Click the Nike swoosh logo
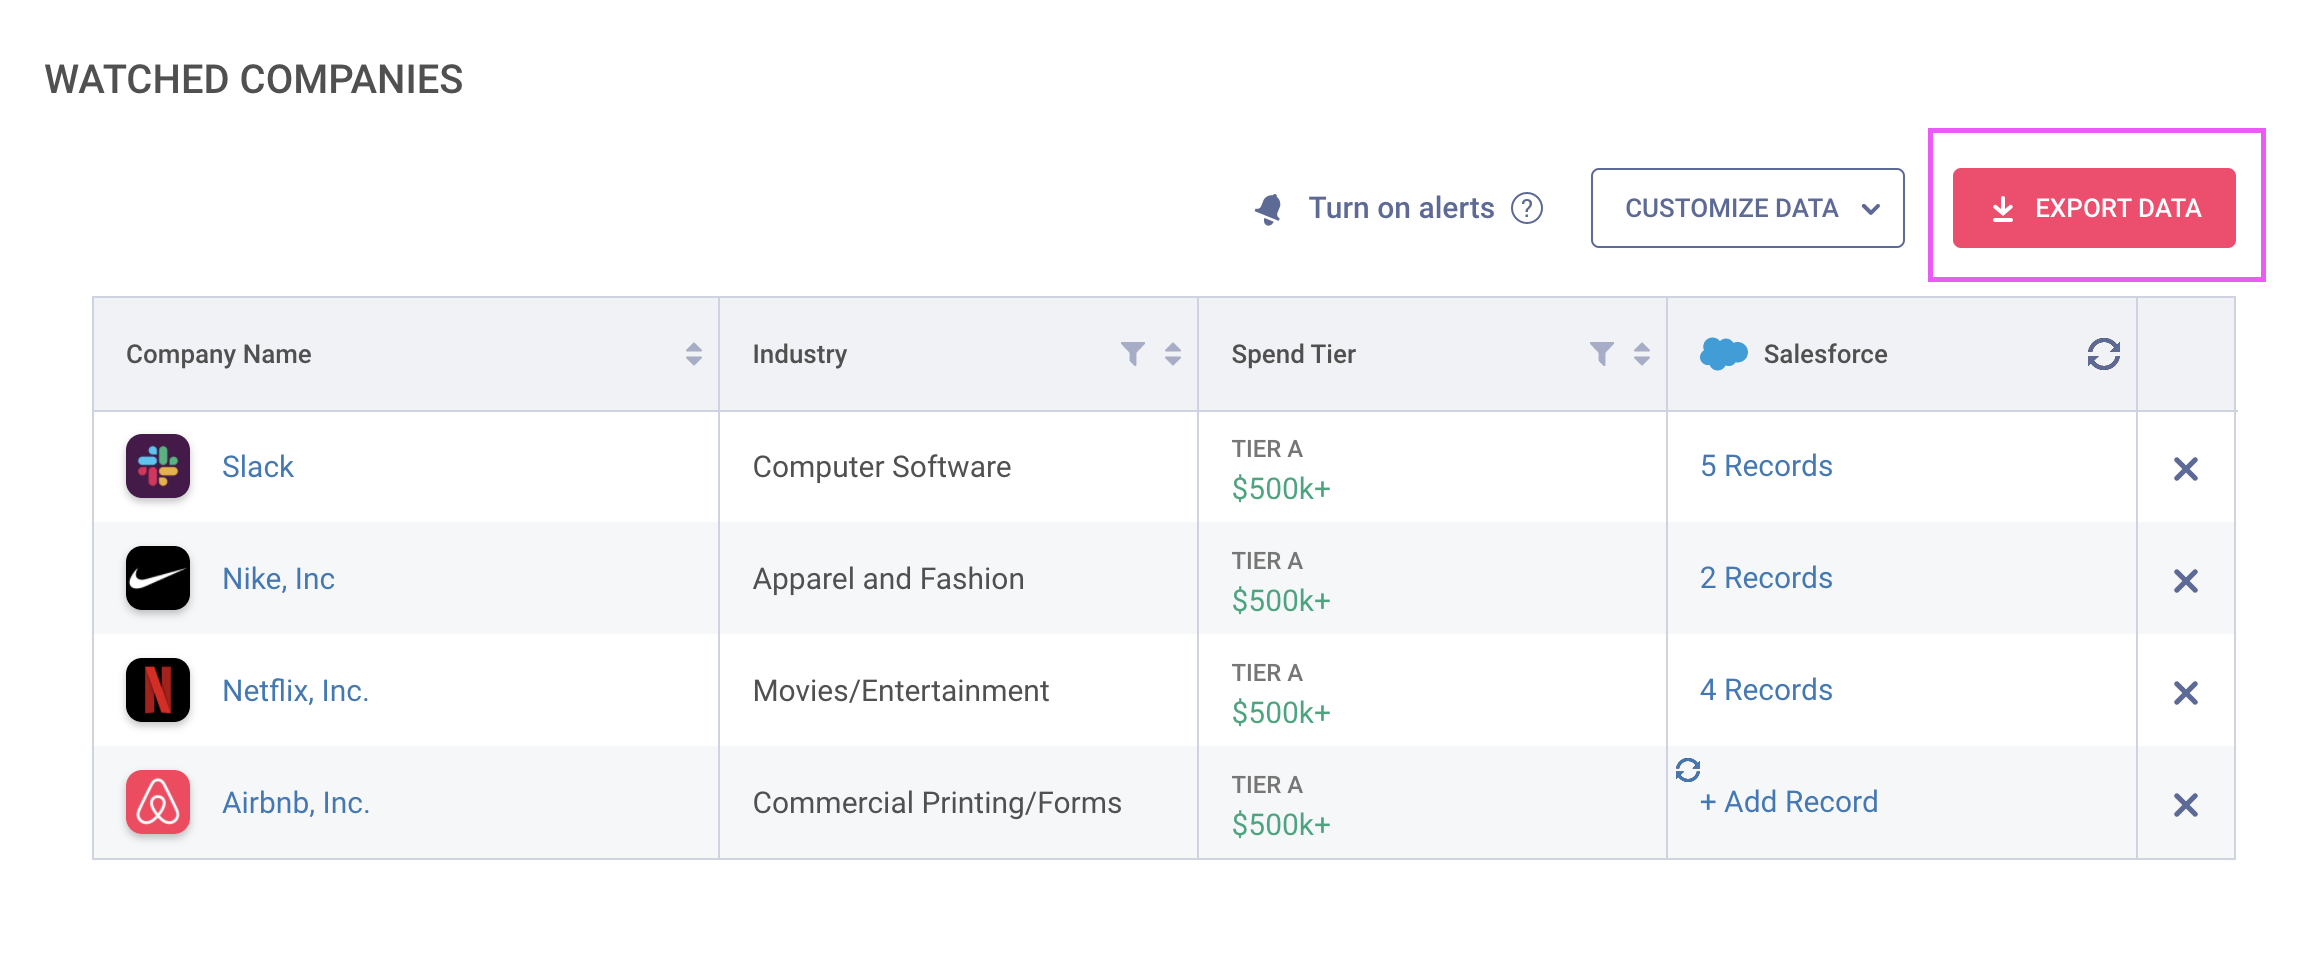The width and height of the screenshot is (2314, 958). coord(158,578)
